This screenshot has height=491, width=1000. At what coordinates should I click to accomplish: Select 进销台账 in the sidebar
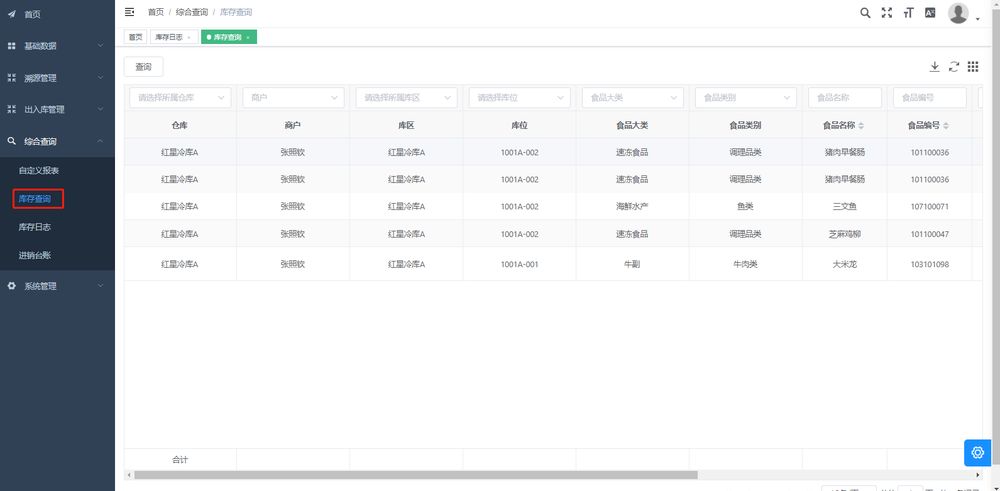pyautogui.click(x=36, y=255)
